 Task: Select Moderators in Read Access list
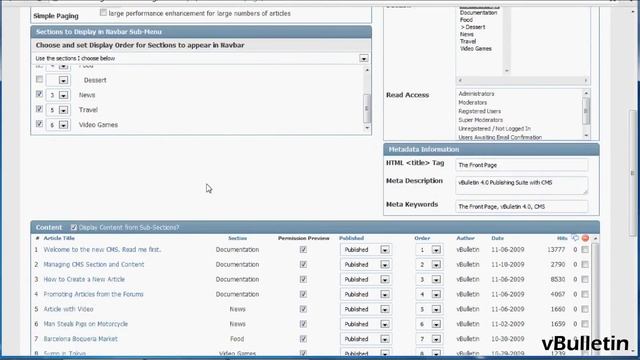point(473,102)
